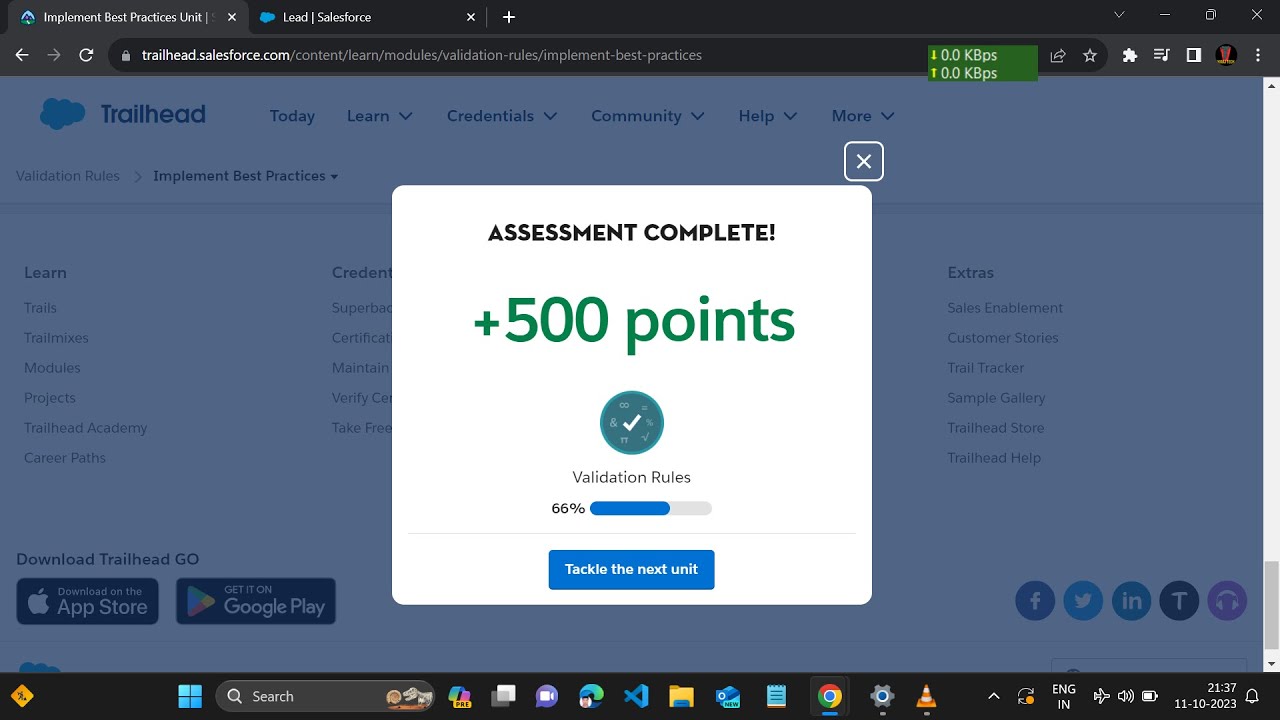Screen dimensions: 1280x720
Task: Click the page vertical scrollbar
Action: pyautogui.click(x=1271, y=605)
